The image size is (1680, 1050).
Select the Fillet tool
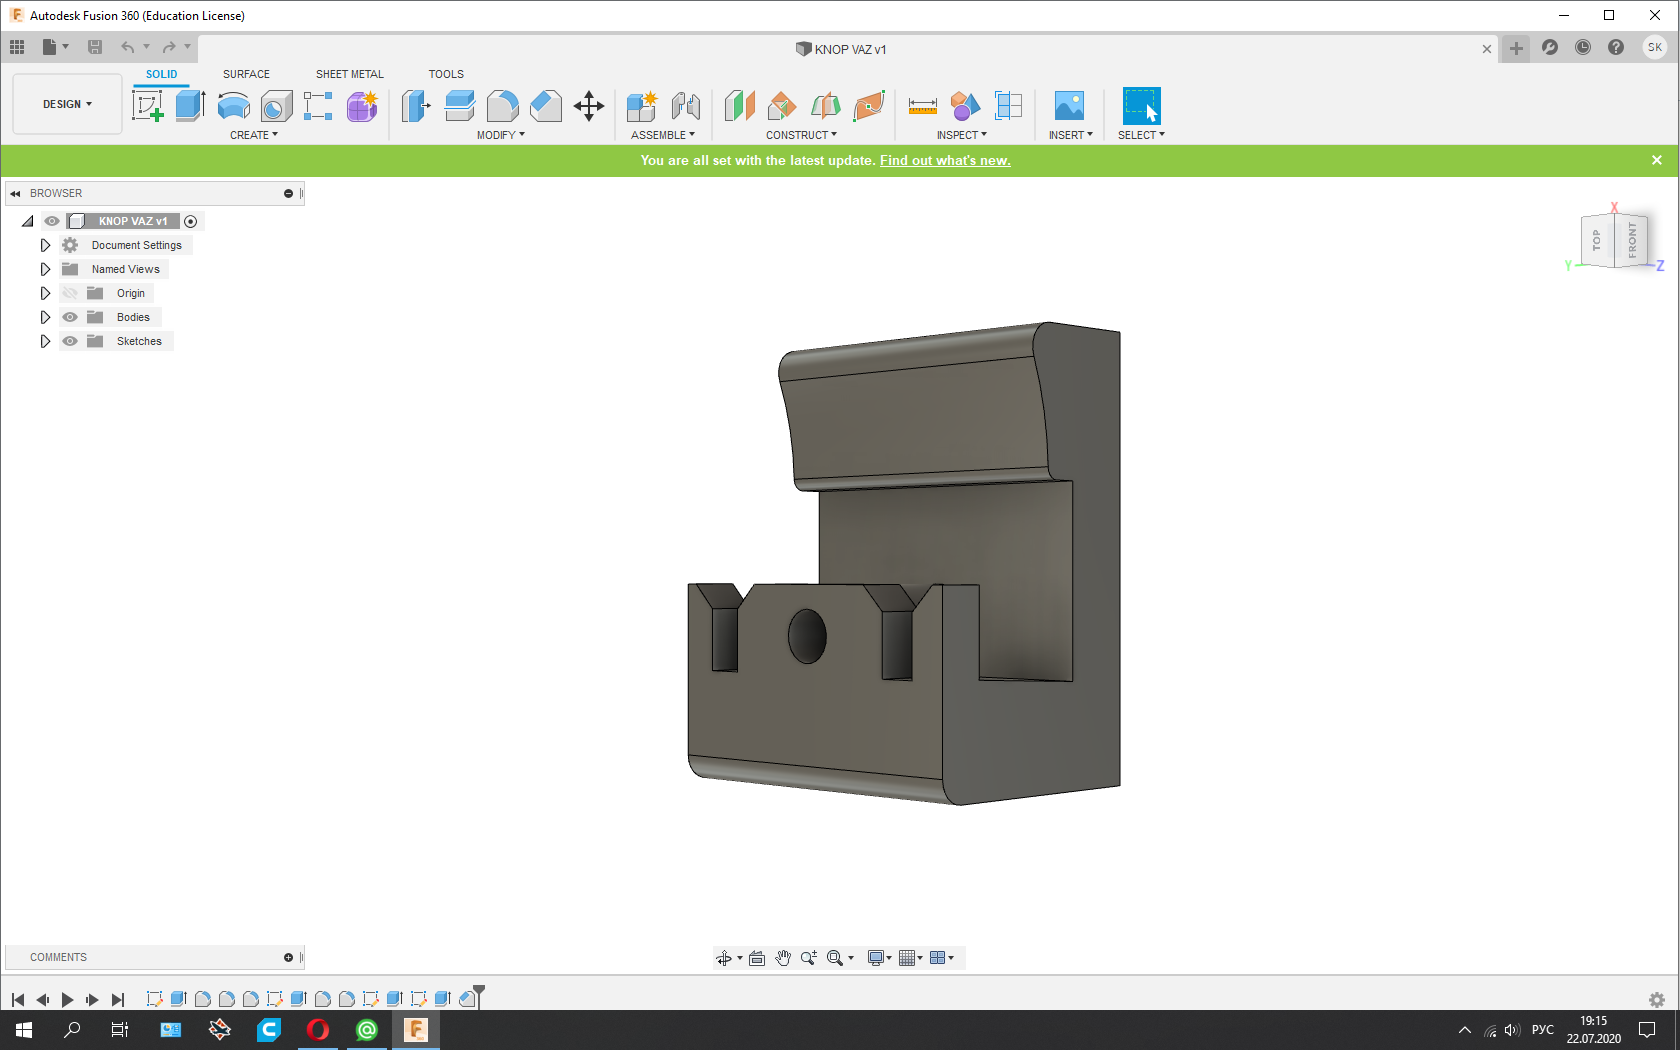[x=503, y=106]
